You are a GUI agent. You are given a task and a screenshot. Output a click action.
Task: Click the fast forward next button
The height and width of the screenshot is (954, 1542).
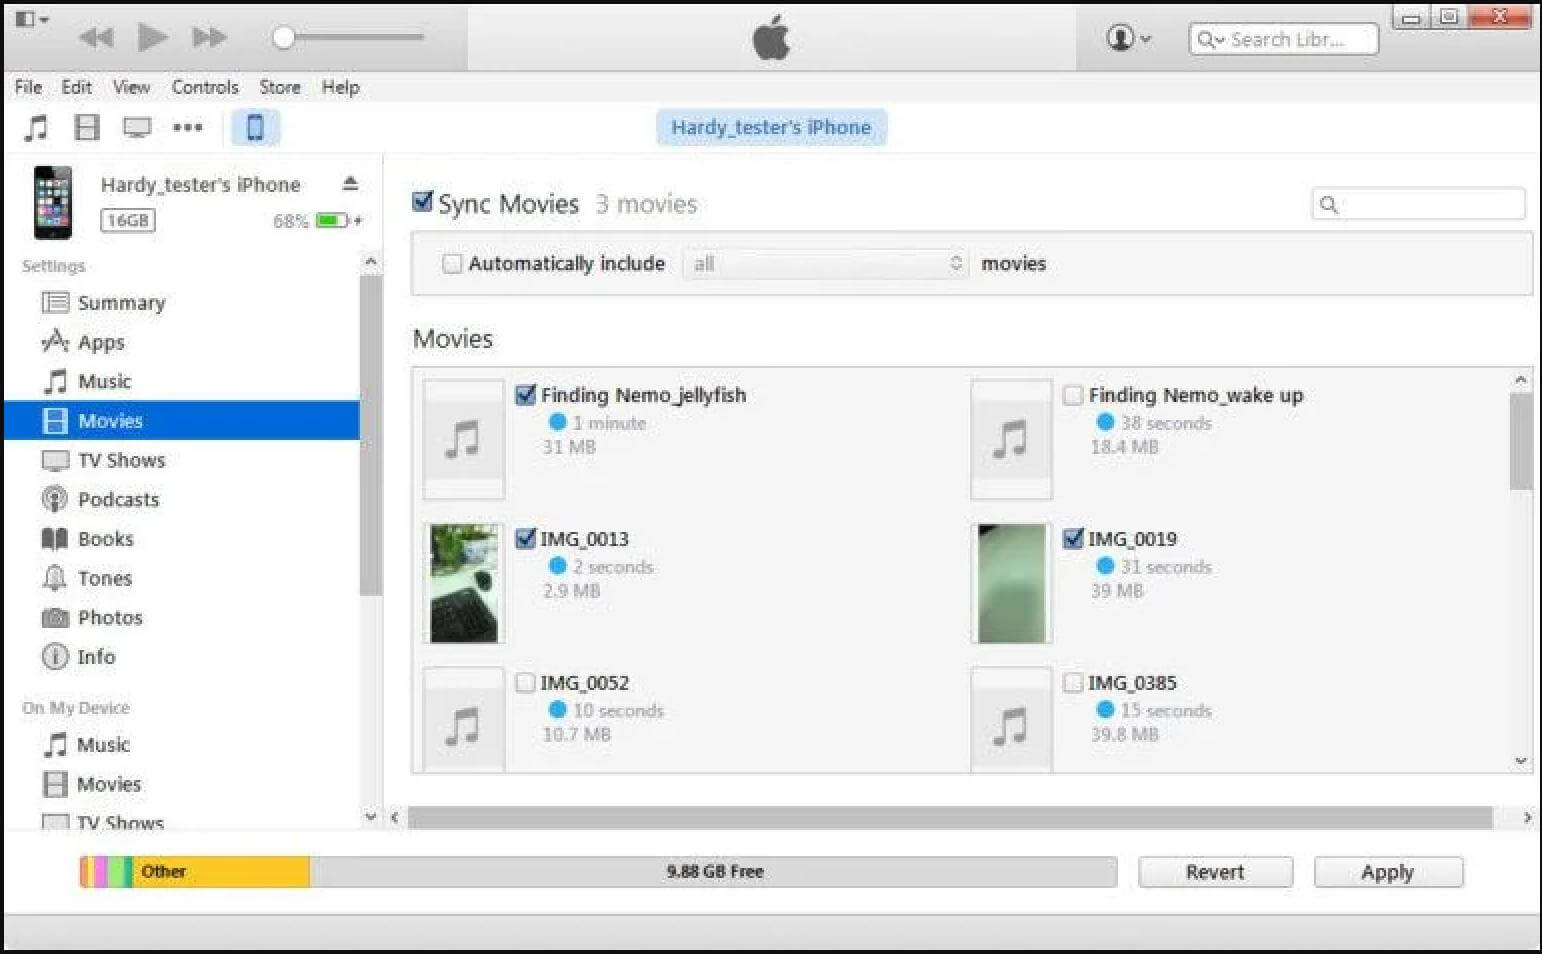[x=209, y=38]
